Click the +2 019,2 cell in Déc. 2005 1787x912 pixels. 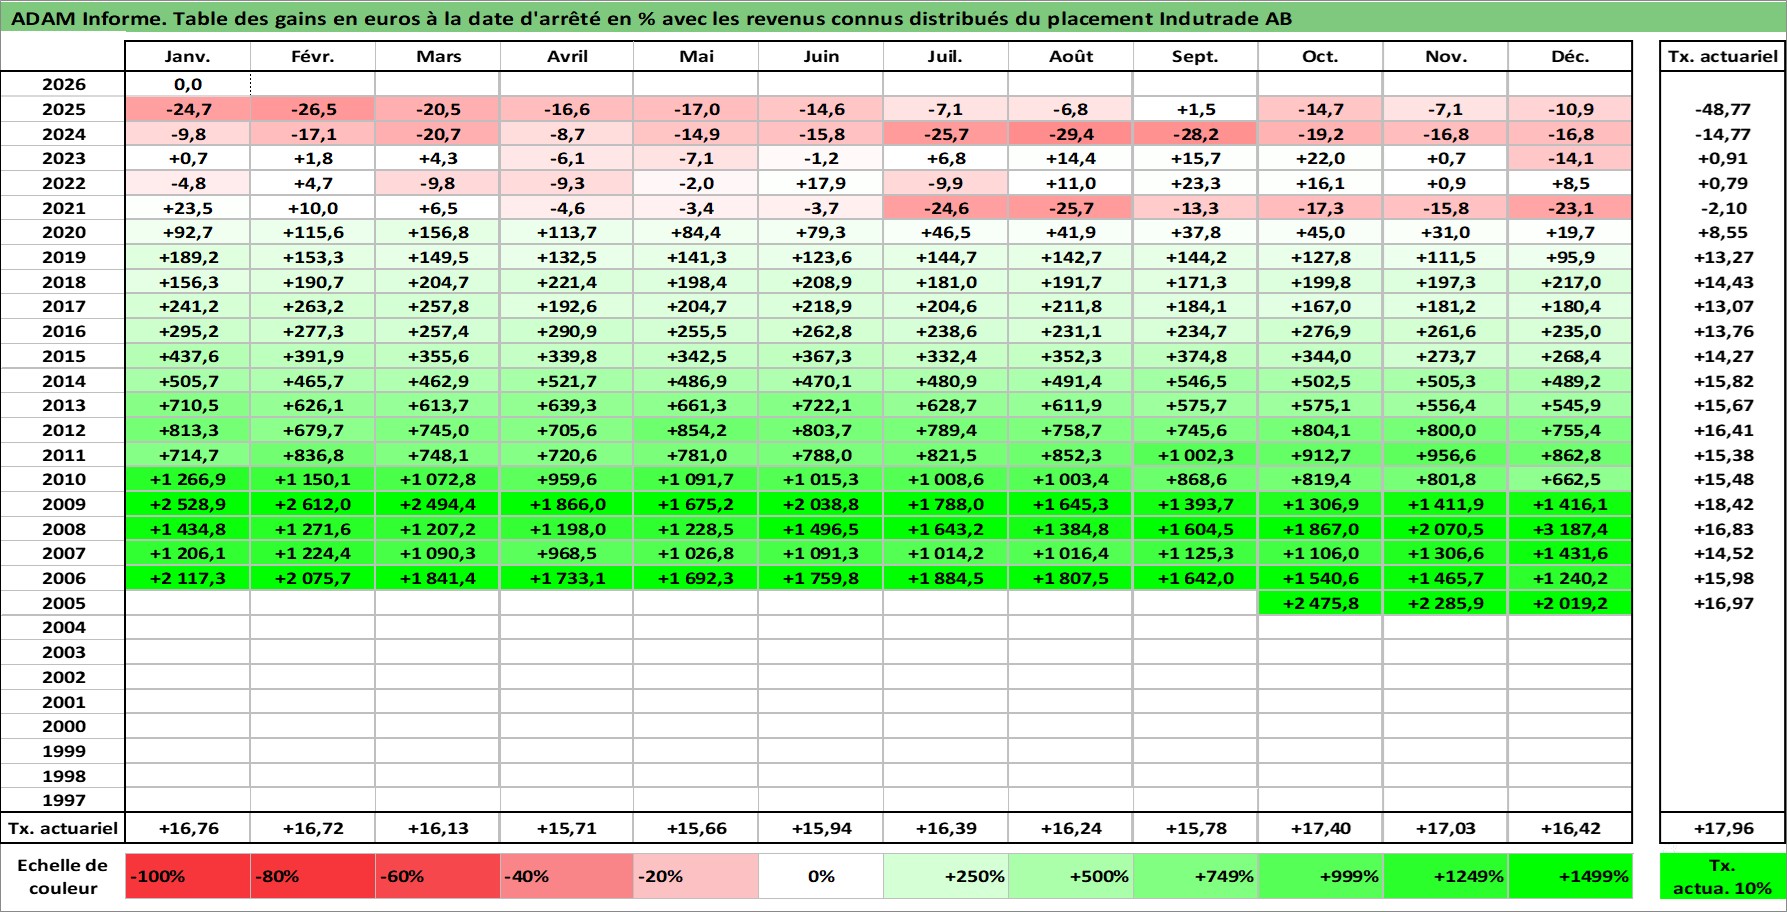coord(1570,603)
